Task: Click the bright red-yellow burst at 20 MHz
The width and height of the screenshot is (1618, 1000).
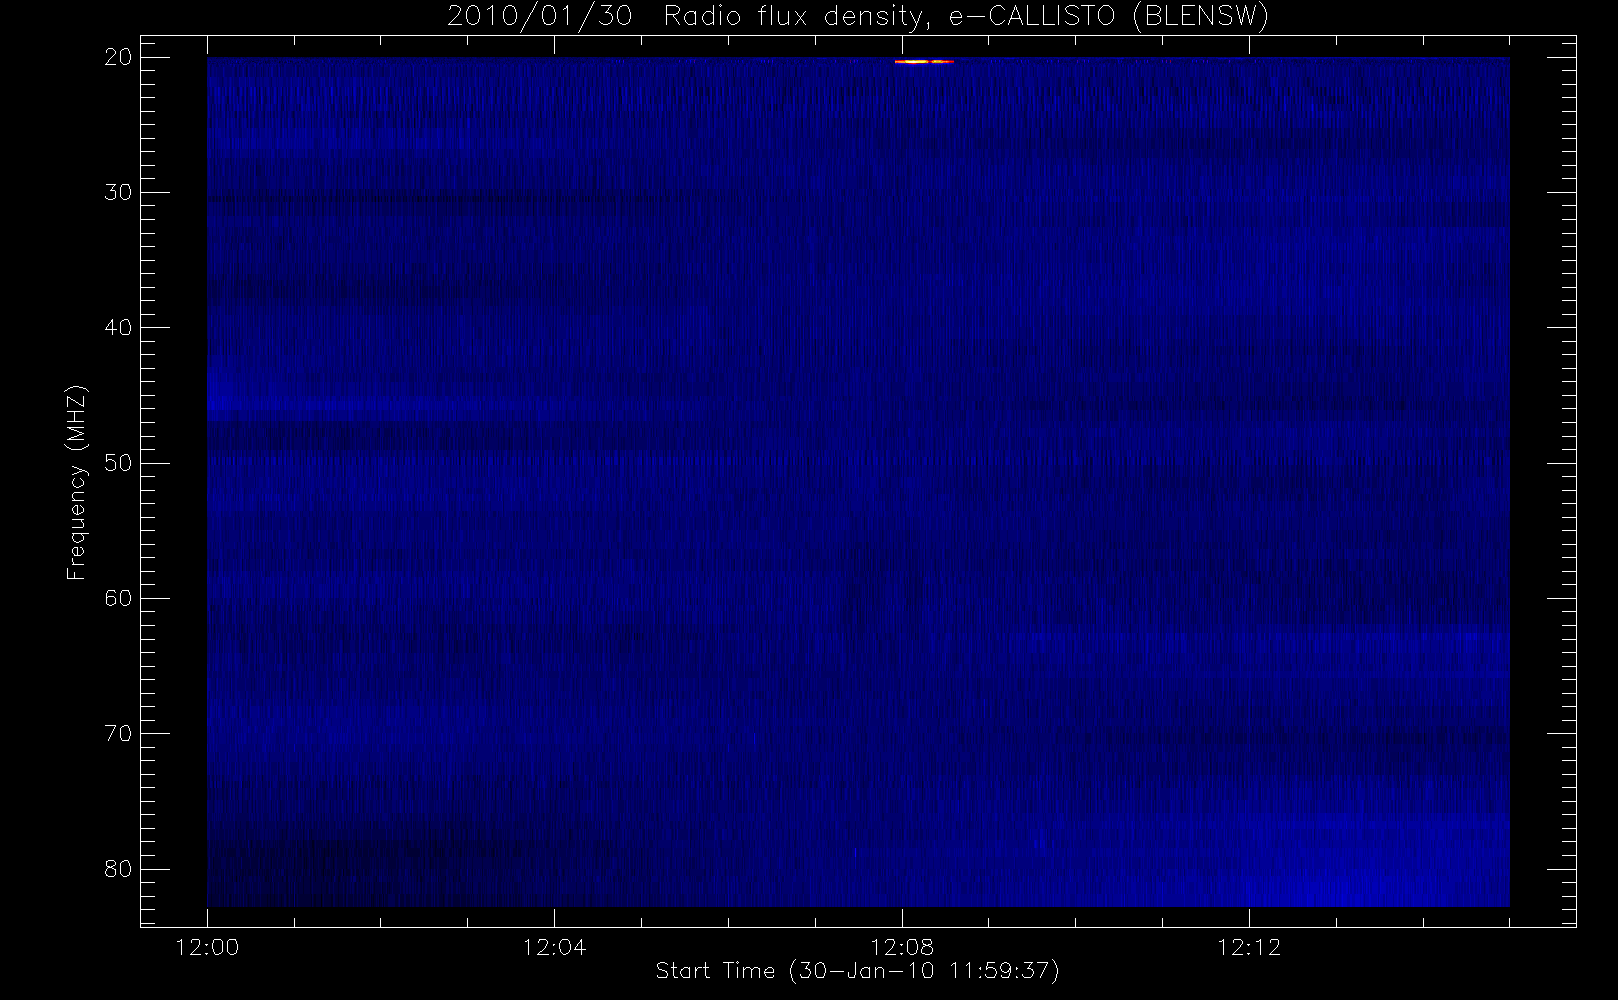Action: pos(924,61)
